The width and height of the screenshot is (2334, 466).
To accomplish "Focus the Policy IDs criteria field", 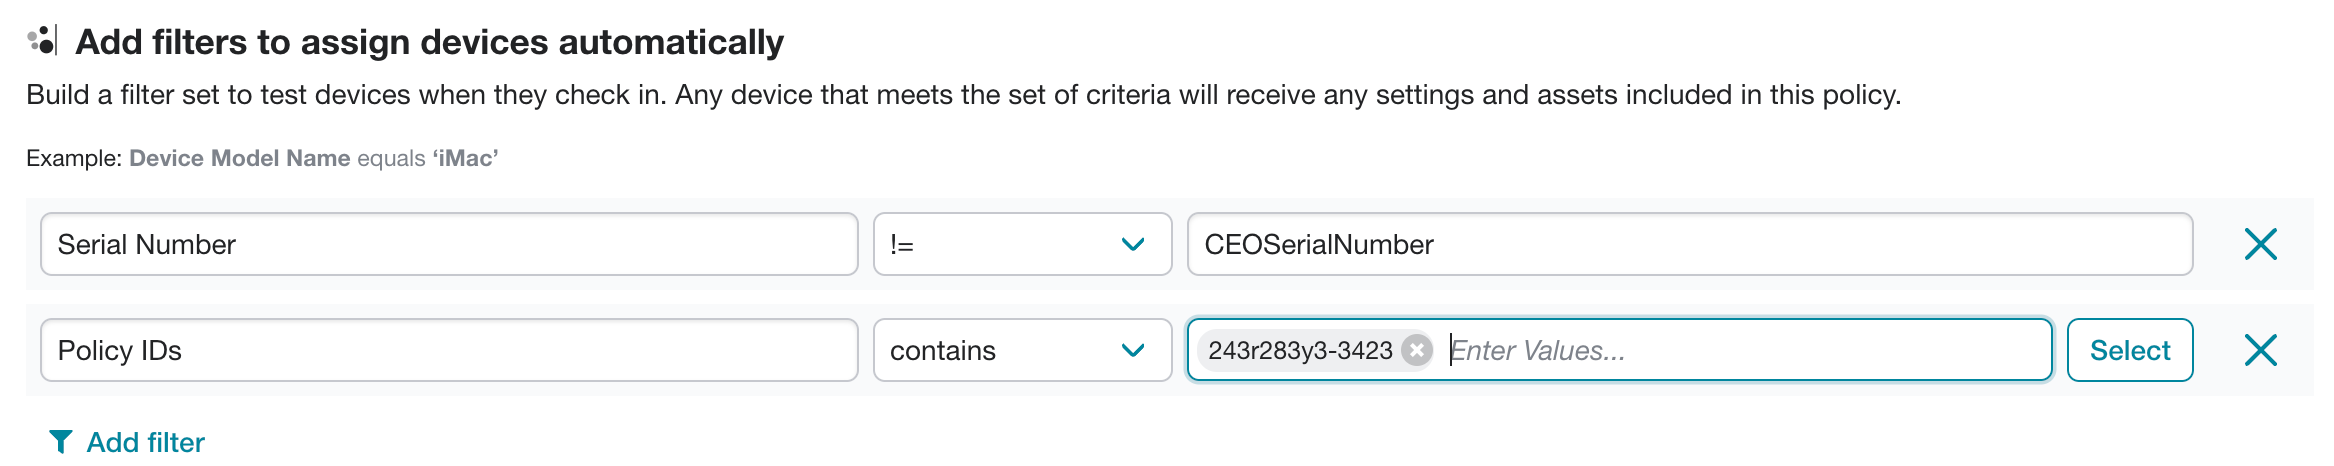I will (x=448, y=350).
